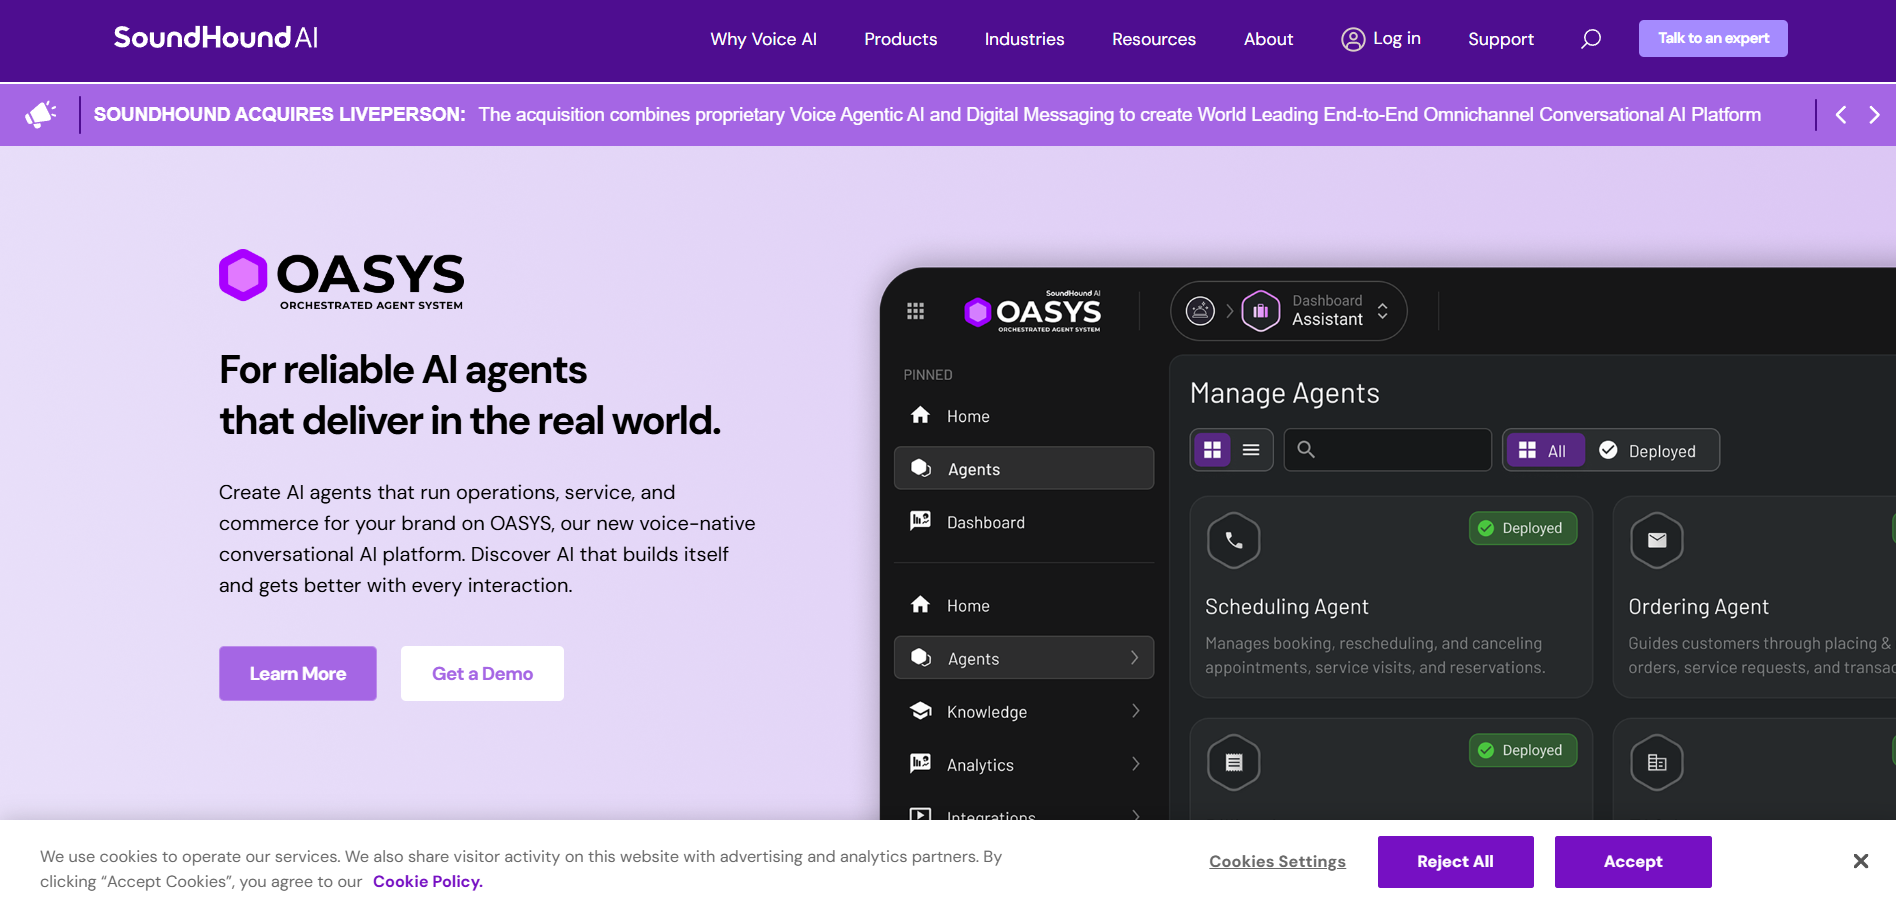Screen dimensions: 1896x906
Task: Click the Integrations icon in the sidebar
Action: point(921,814)
